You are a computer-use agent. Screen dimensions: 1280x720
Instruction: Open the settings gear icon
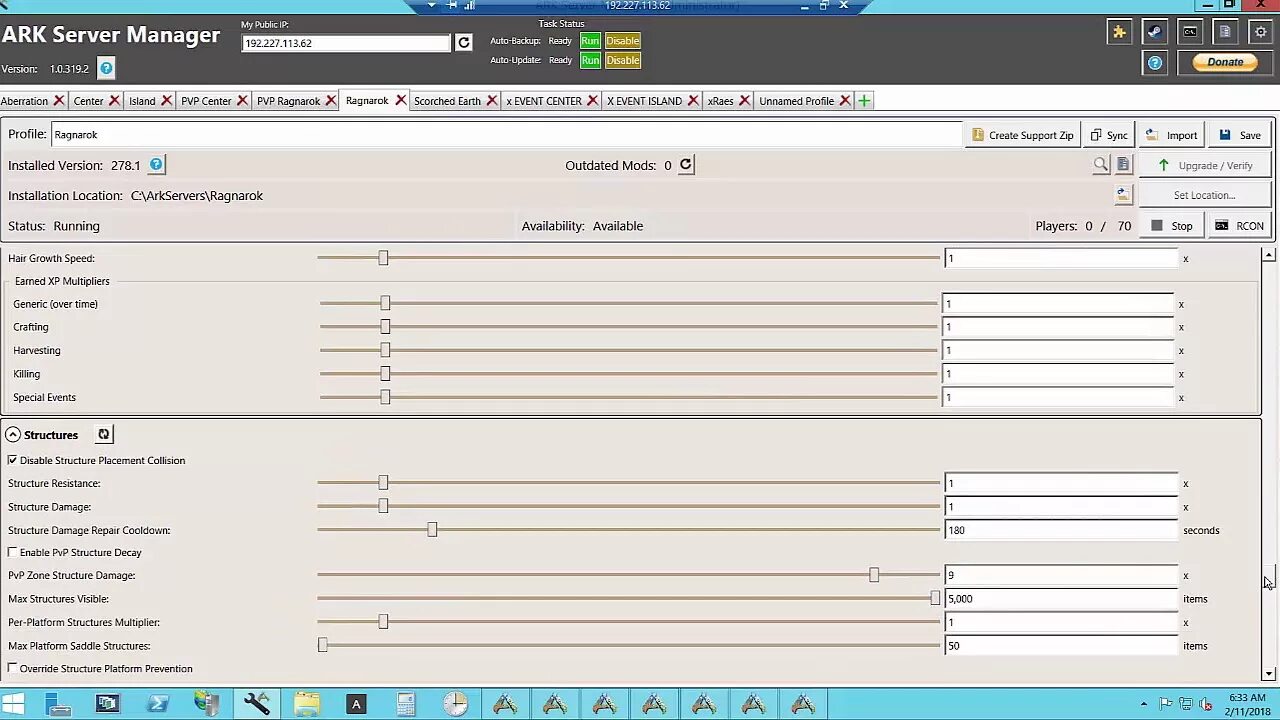coord(1260,32)
